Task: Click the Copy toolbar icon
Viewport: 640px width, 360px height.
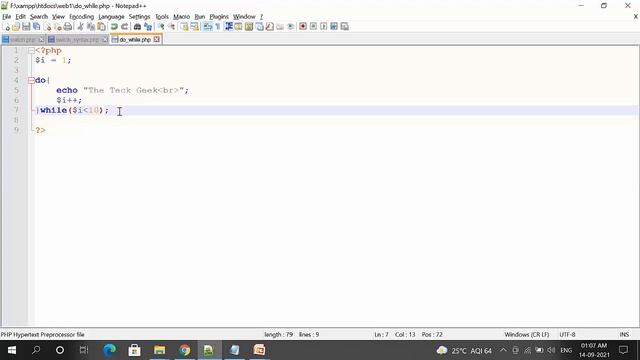Action: [x=91, y=27]
